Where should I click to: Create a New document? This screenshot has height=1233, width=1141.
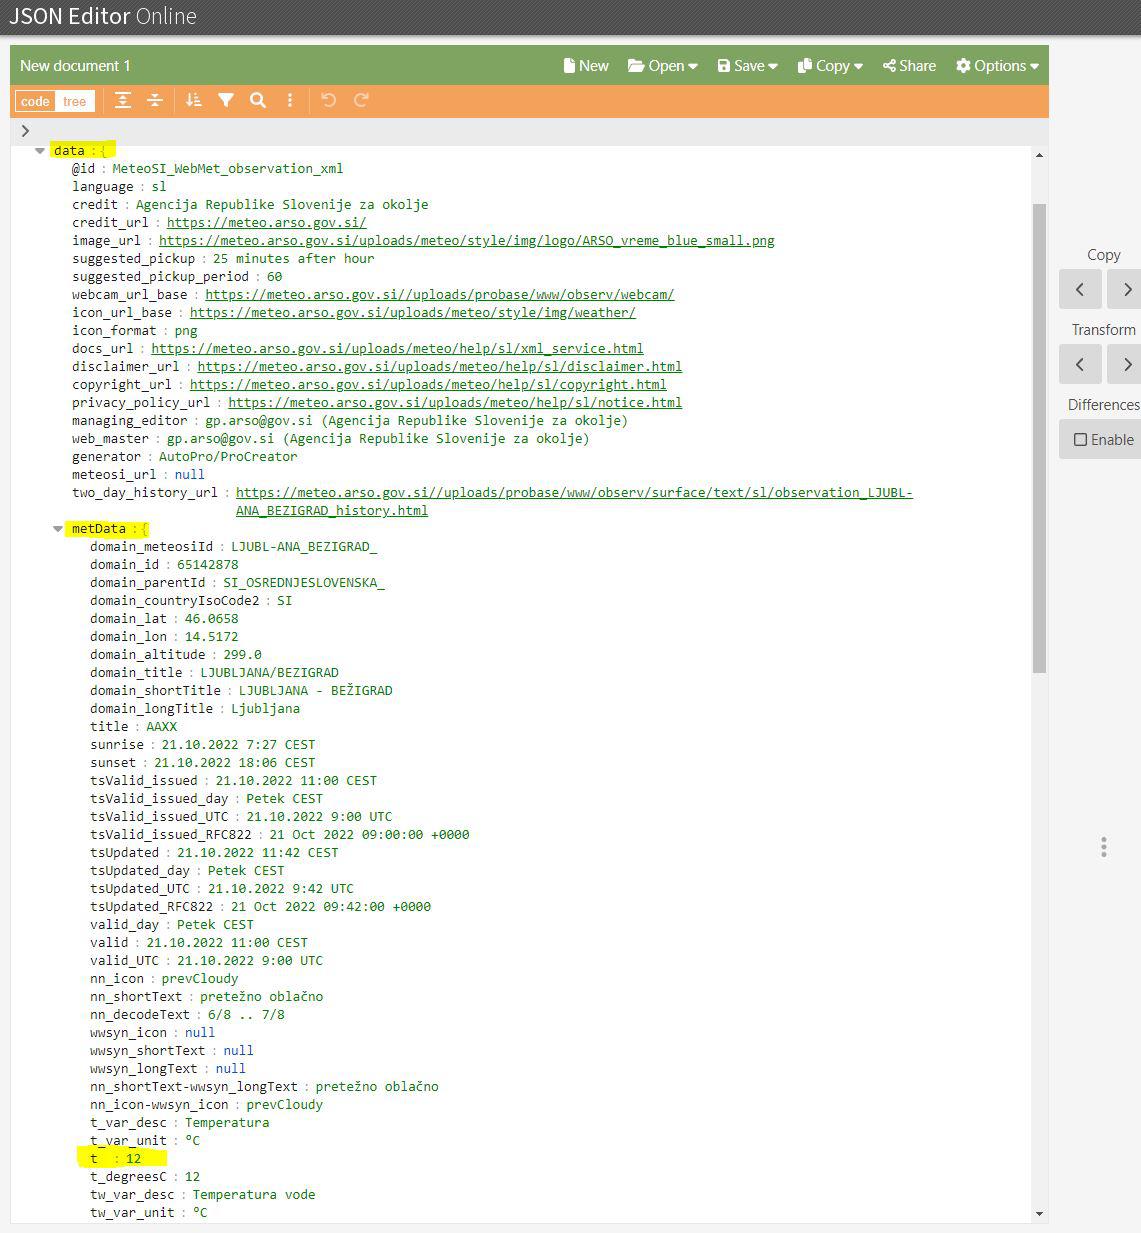pyautogui.click(x=586, y=66)
